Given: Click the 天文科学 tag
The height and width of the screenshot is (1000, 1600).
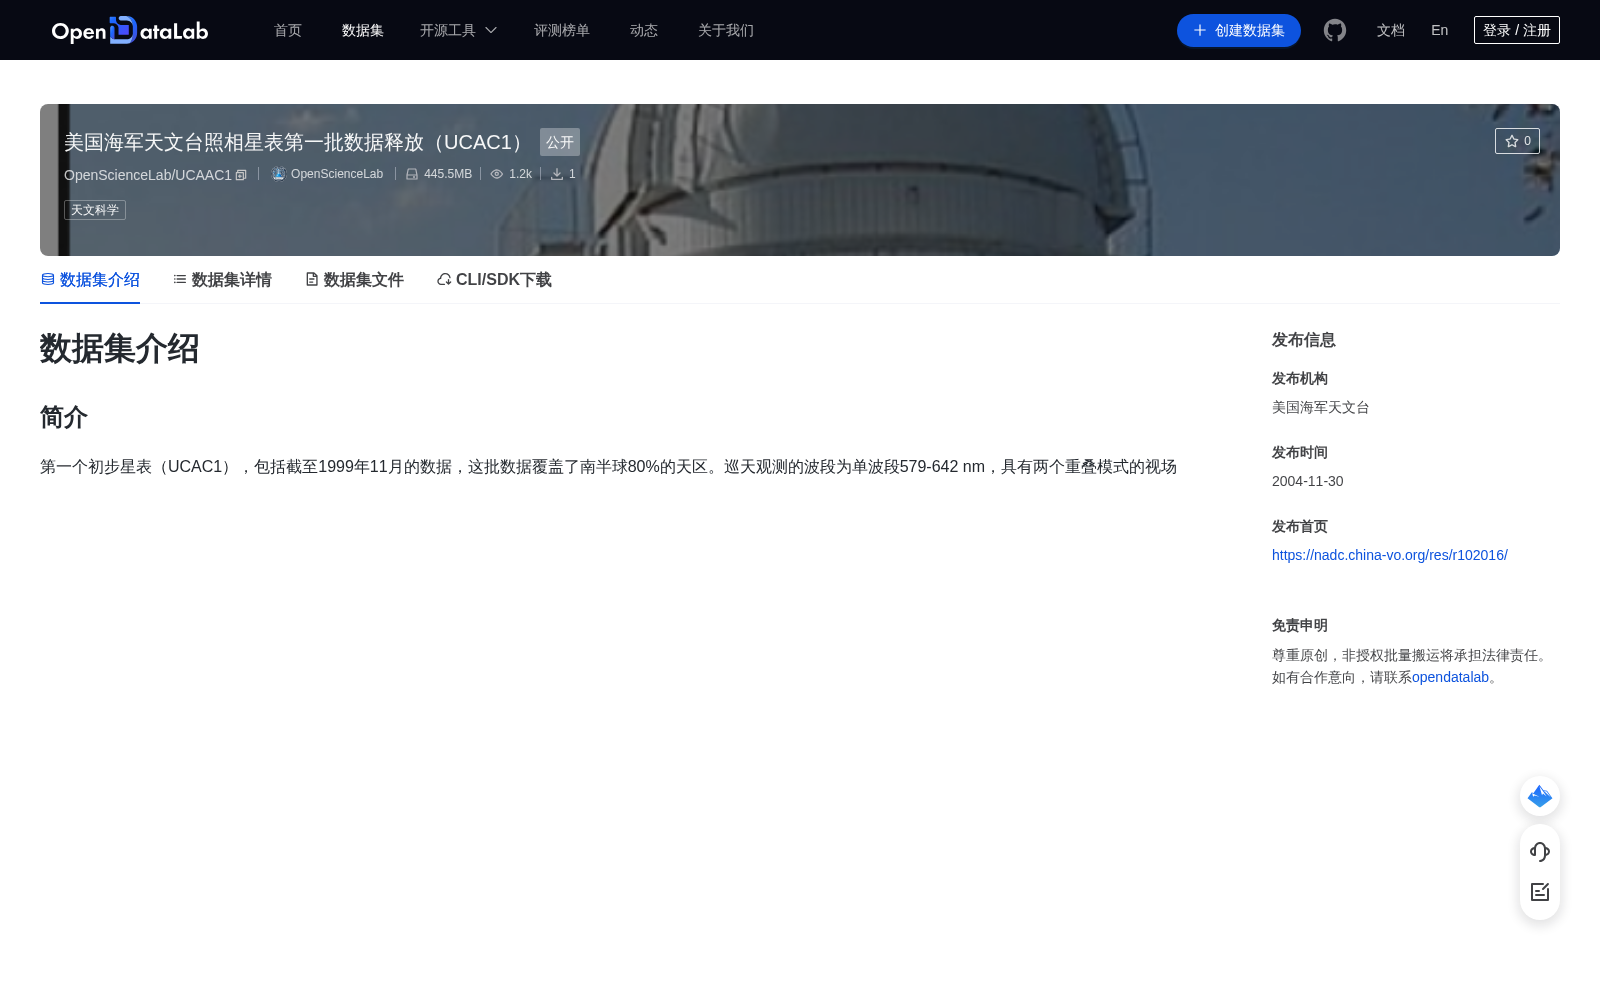Looking at the screenshot, I should tap(95, 210).
